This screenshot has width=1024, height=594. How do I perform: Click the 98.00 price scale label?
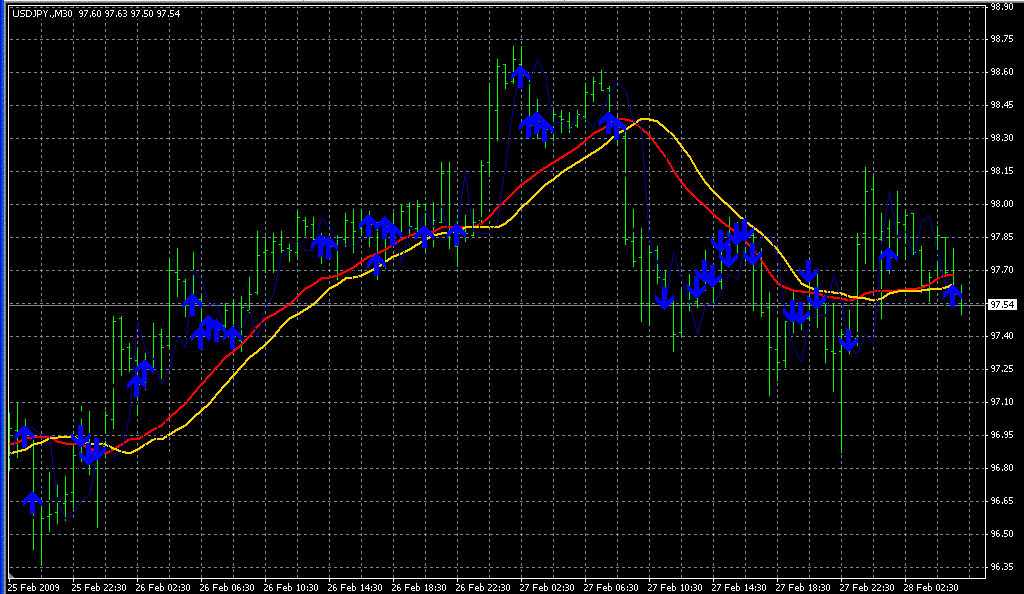click(x=1001, y=204)
